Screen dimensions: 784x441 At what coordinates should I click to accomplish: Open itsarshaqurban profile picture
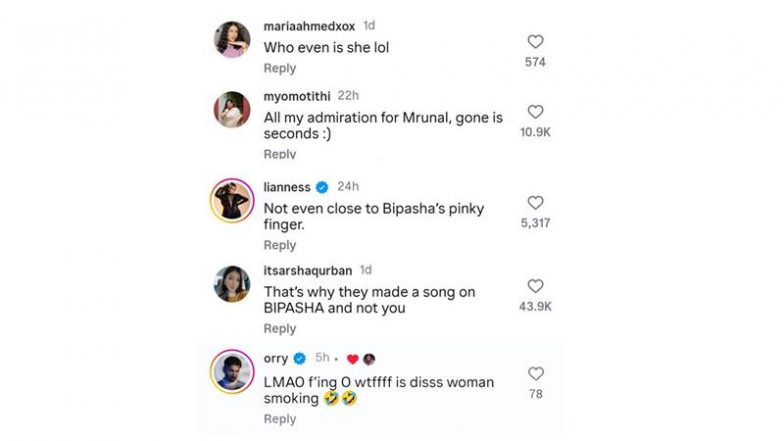232,284
